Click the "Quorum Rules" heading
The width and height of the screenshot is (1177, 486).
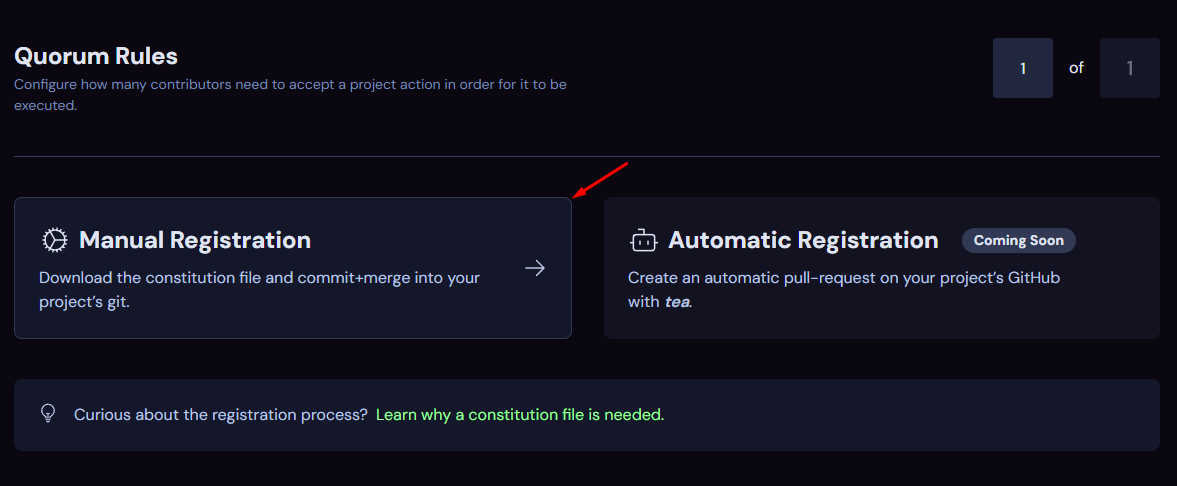tap(96, 56)
